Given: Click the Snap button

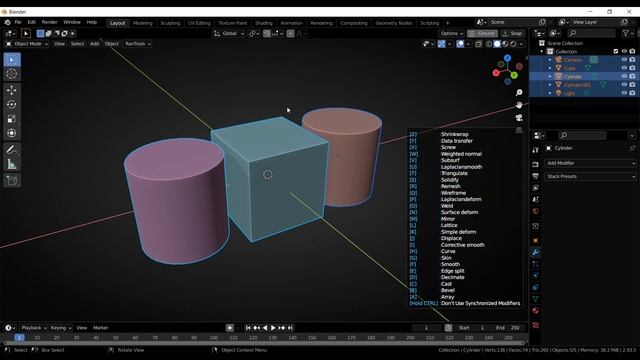Looking at the screenshot, I should (x=513, y=33).
